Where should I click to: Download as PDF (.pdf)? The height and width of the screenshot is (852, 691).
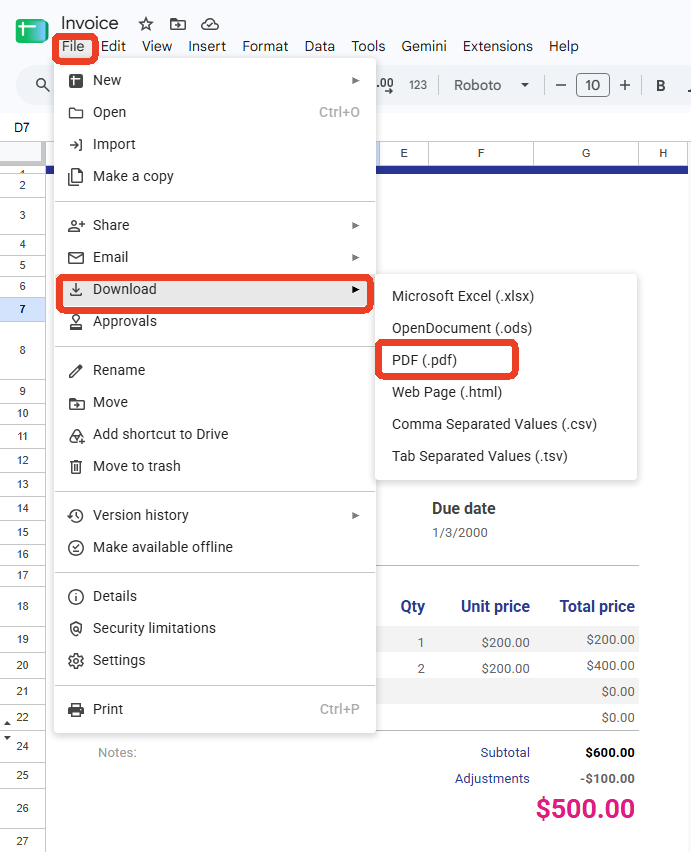click(506, 361)
